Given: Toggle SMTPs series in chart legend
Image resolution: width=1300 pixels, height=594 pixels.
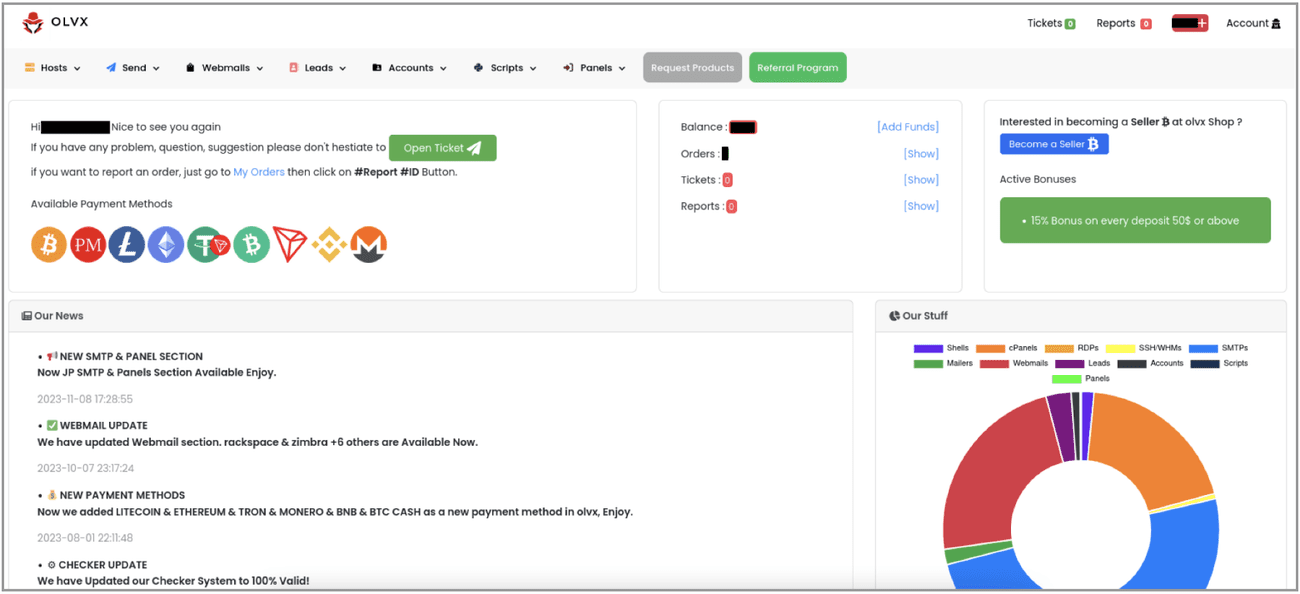Looking at the screenshot, I should 1218,348.
